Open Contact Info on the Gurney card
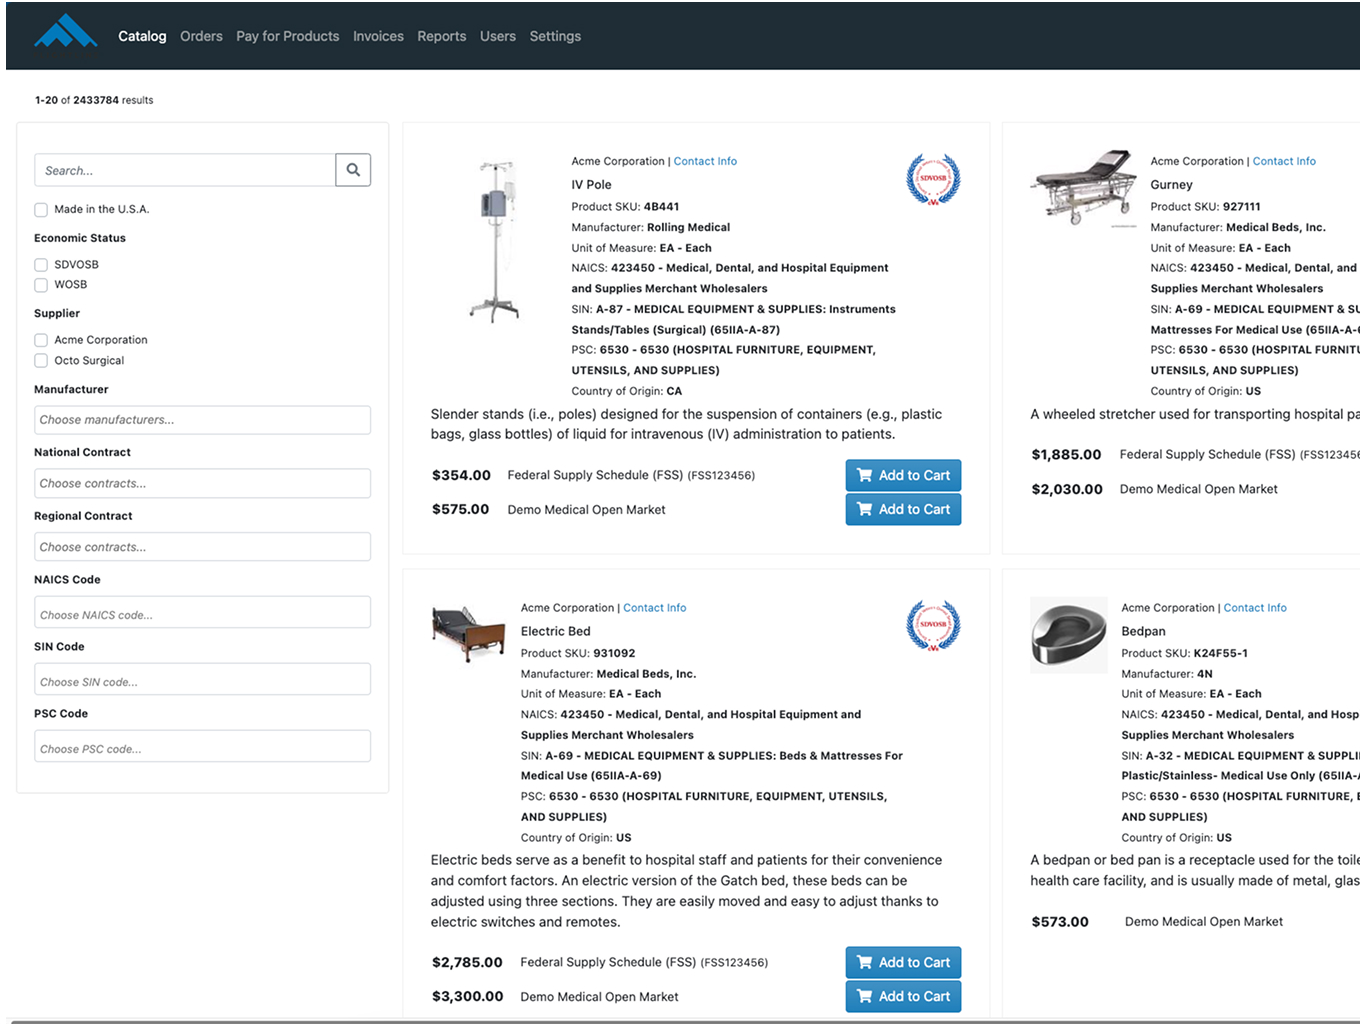The width and height of the screenshot is (1360, 1024). coord(1284,161)
